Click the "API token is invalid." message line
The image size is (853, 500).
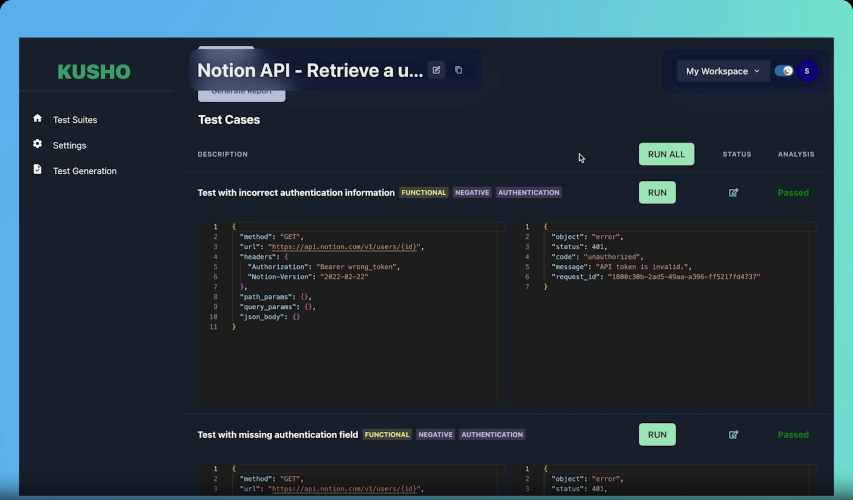[x=621, y=267]
